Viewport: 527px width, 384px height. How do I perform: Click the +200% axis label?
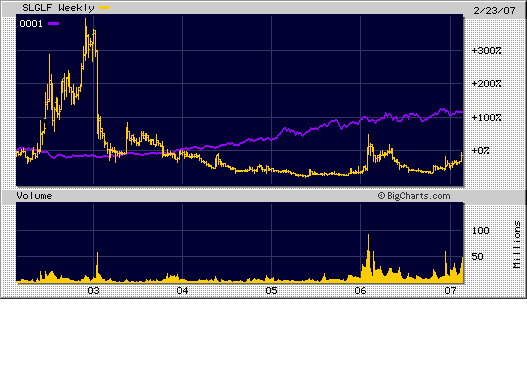[486, 84]
